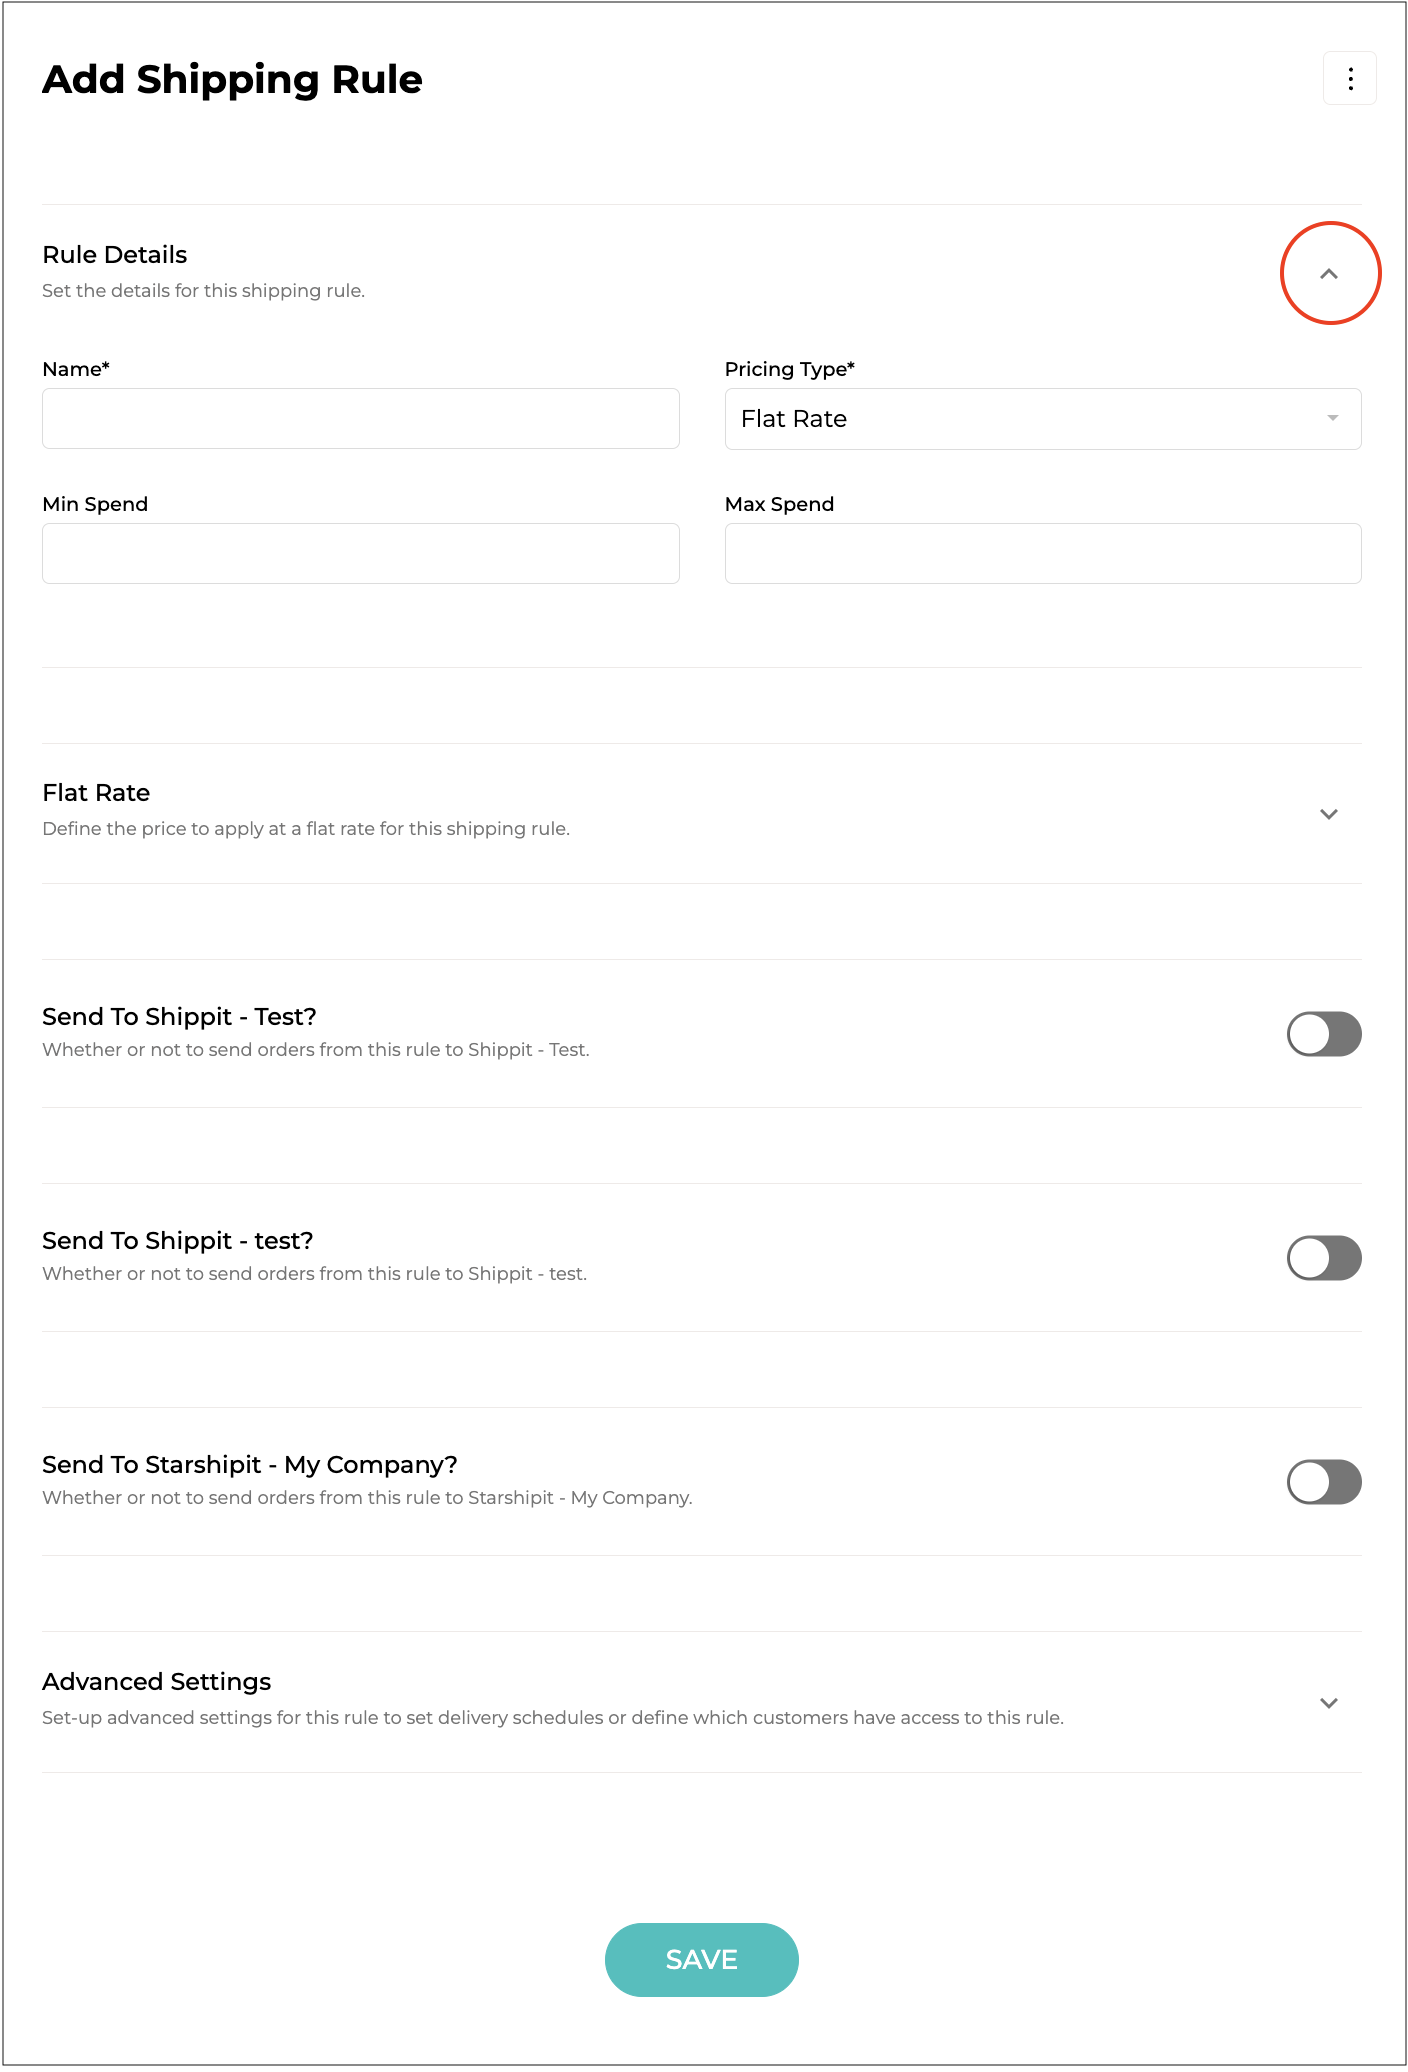Click the Send To Starshipit description text
Viewport: 1408px width, 2072px height.
coord(367,1498)
